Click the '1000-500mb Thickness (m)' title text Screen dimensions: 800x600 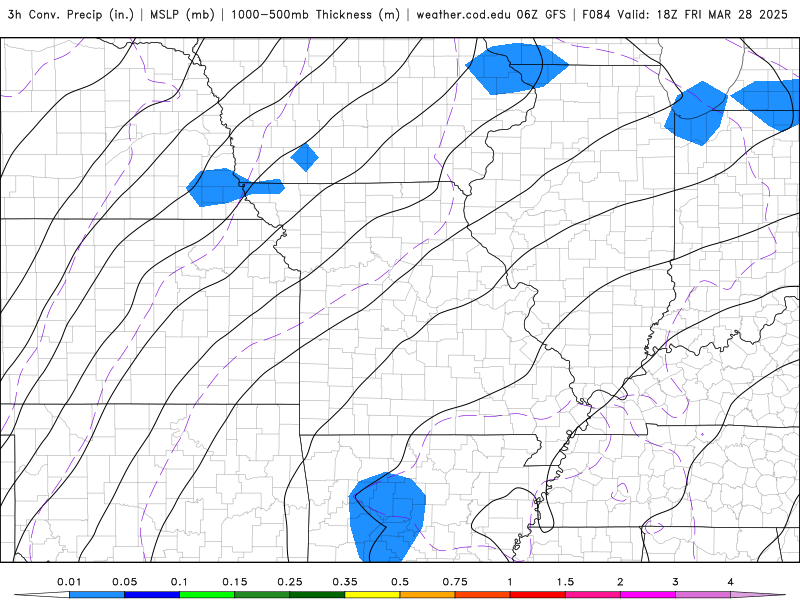click(315, 14)
